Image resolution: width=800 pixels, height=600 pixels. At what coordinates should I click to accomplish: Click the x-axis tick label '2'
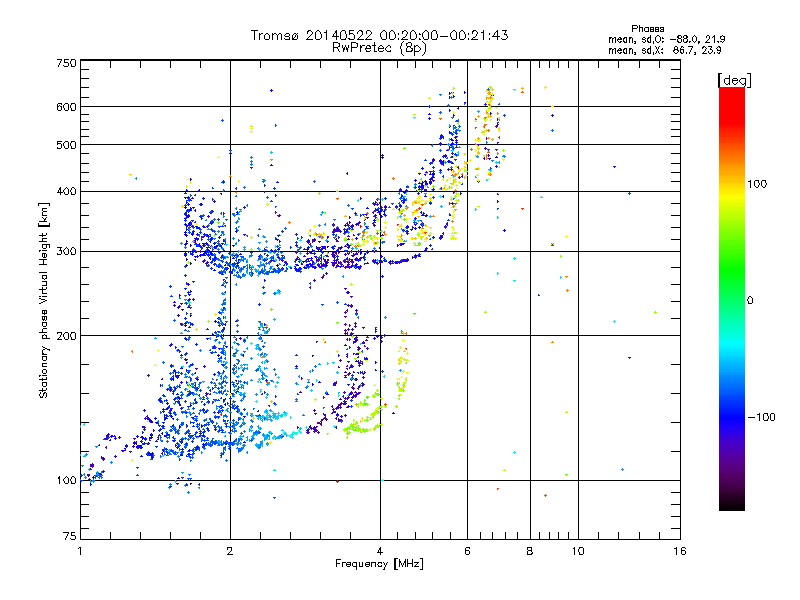230,551
